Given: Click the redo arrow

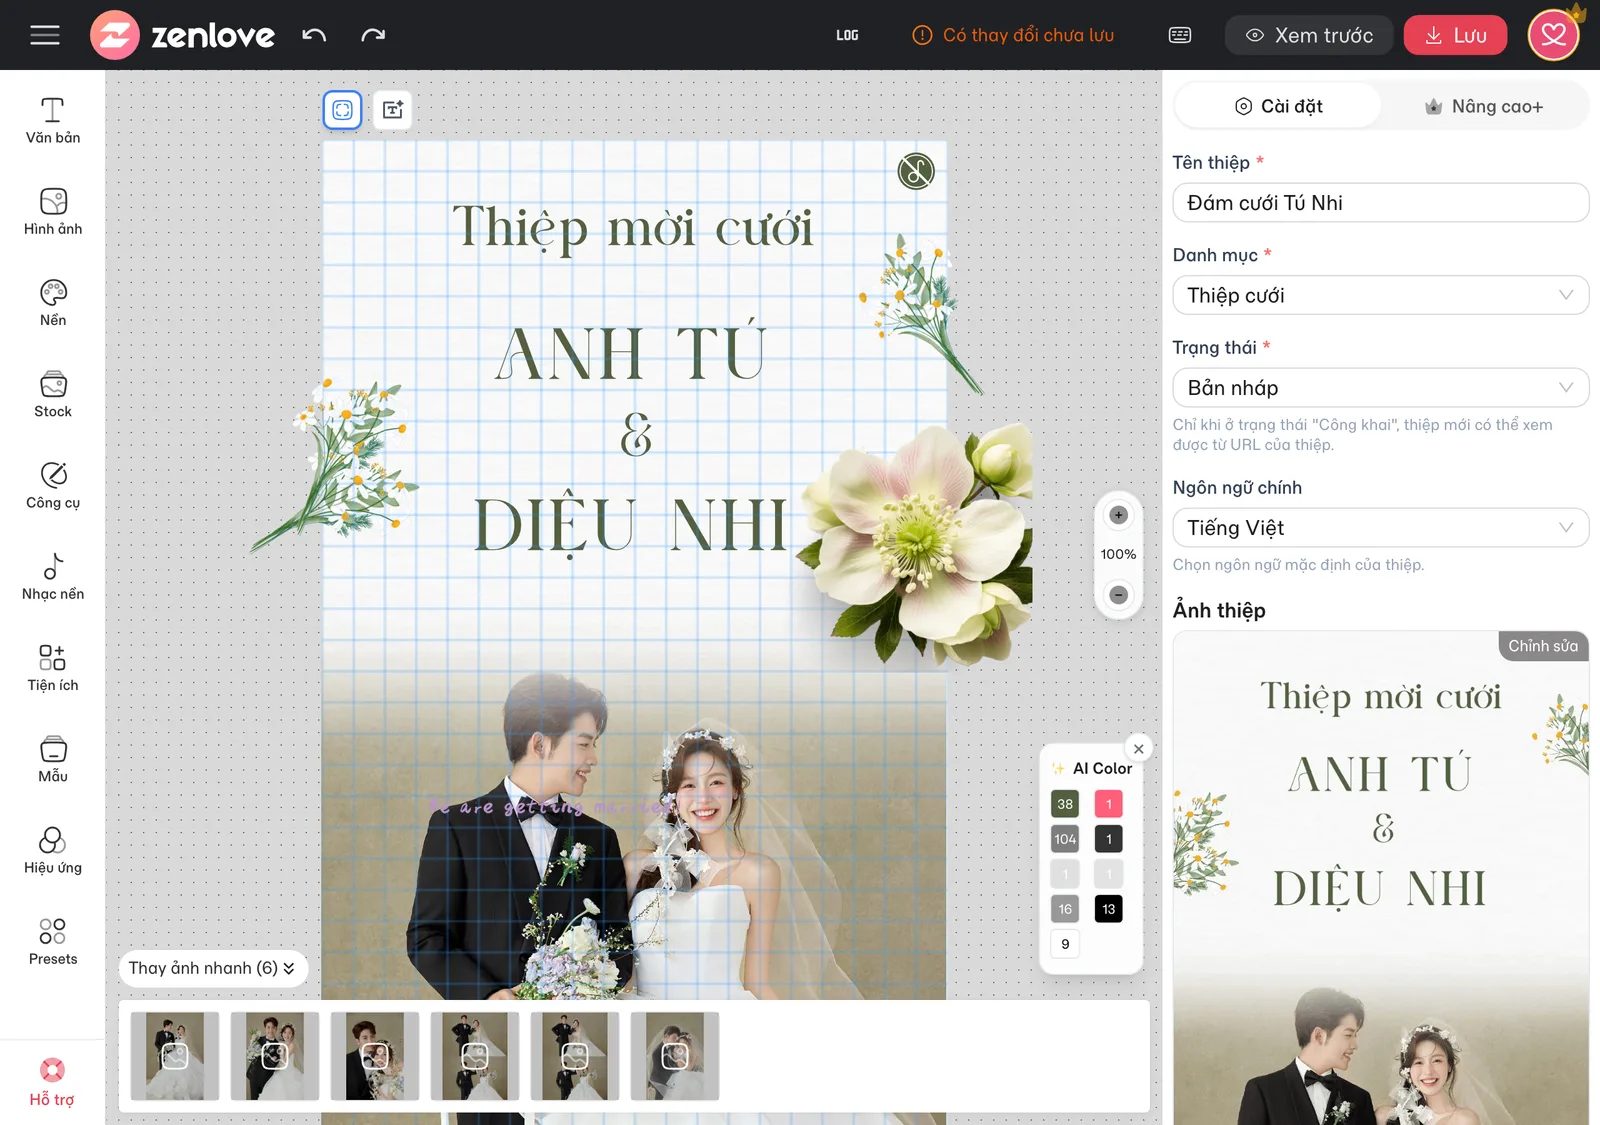Looking at the screenshot, I should 373,35.
